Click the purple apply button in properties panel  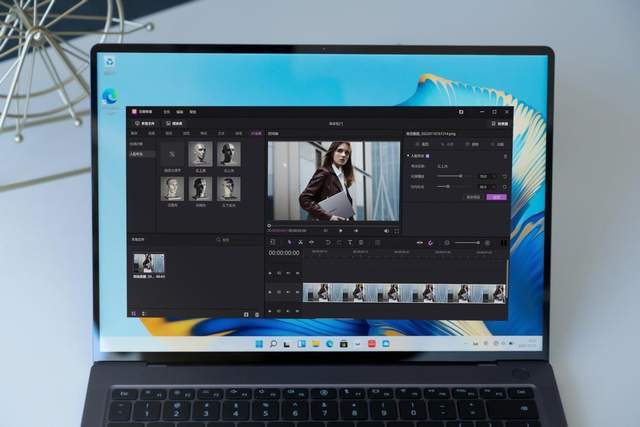click(496, 197)
